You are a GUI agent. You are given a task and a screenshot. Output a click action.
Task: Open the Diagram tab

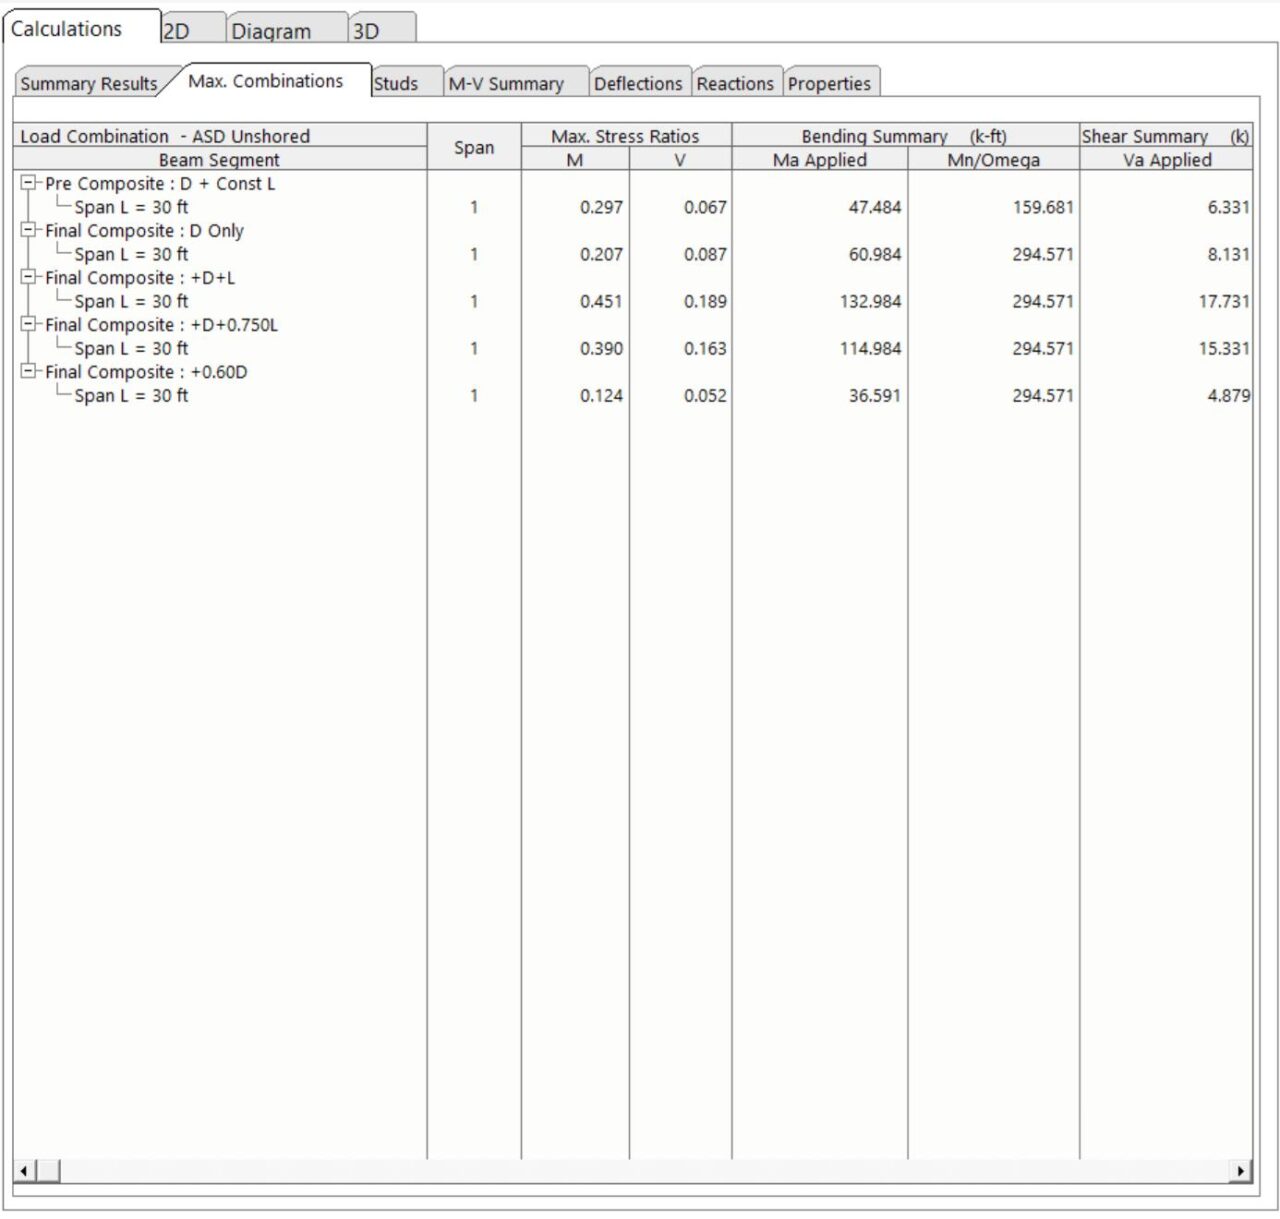click(x=272, y=31)
